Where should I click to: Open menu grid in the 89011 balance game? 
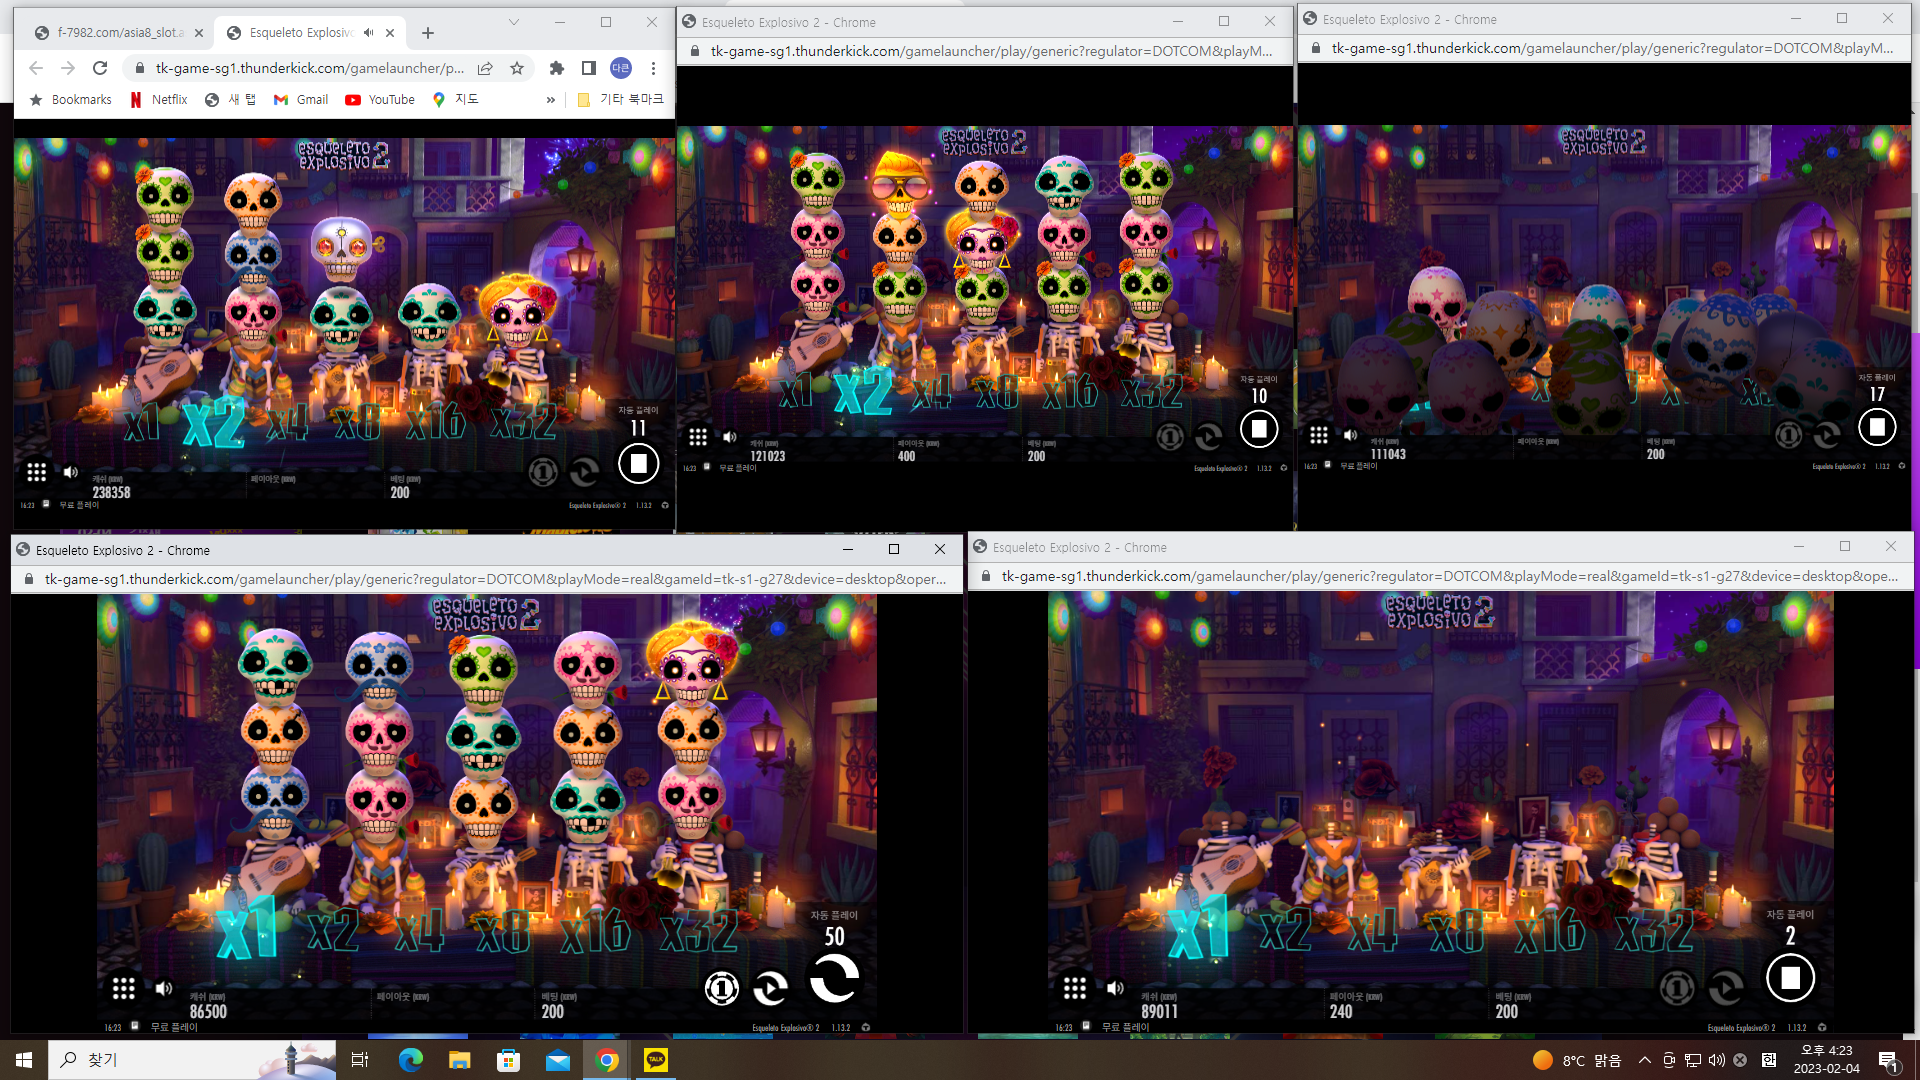pos(1075,989)
